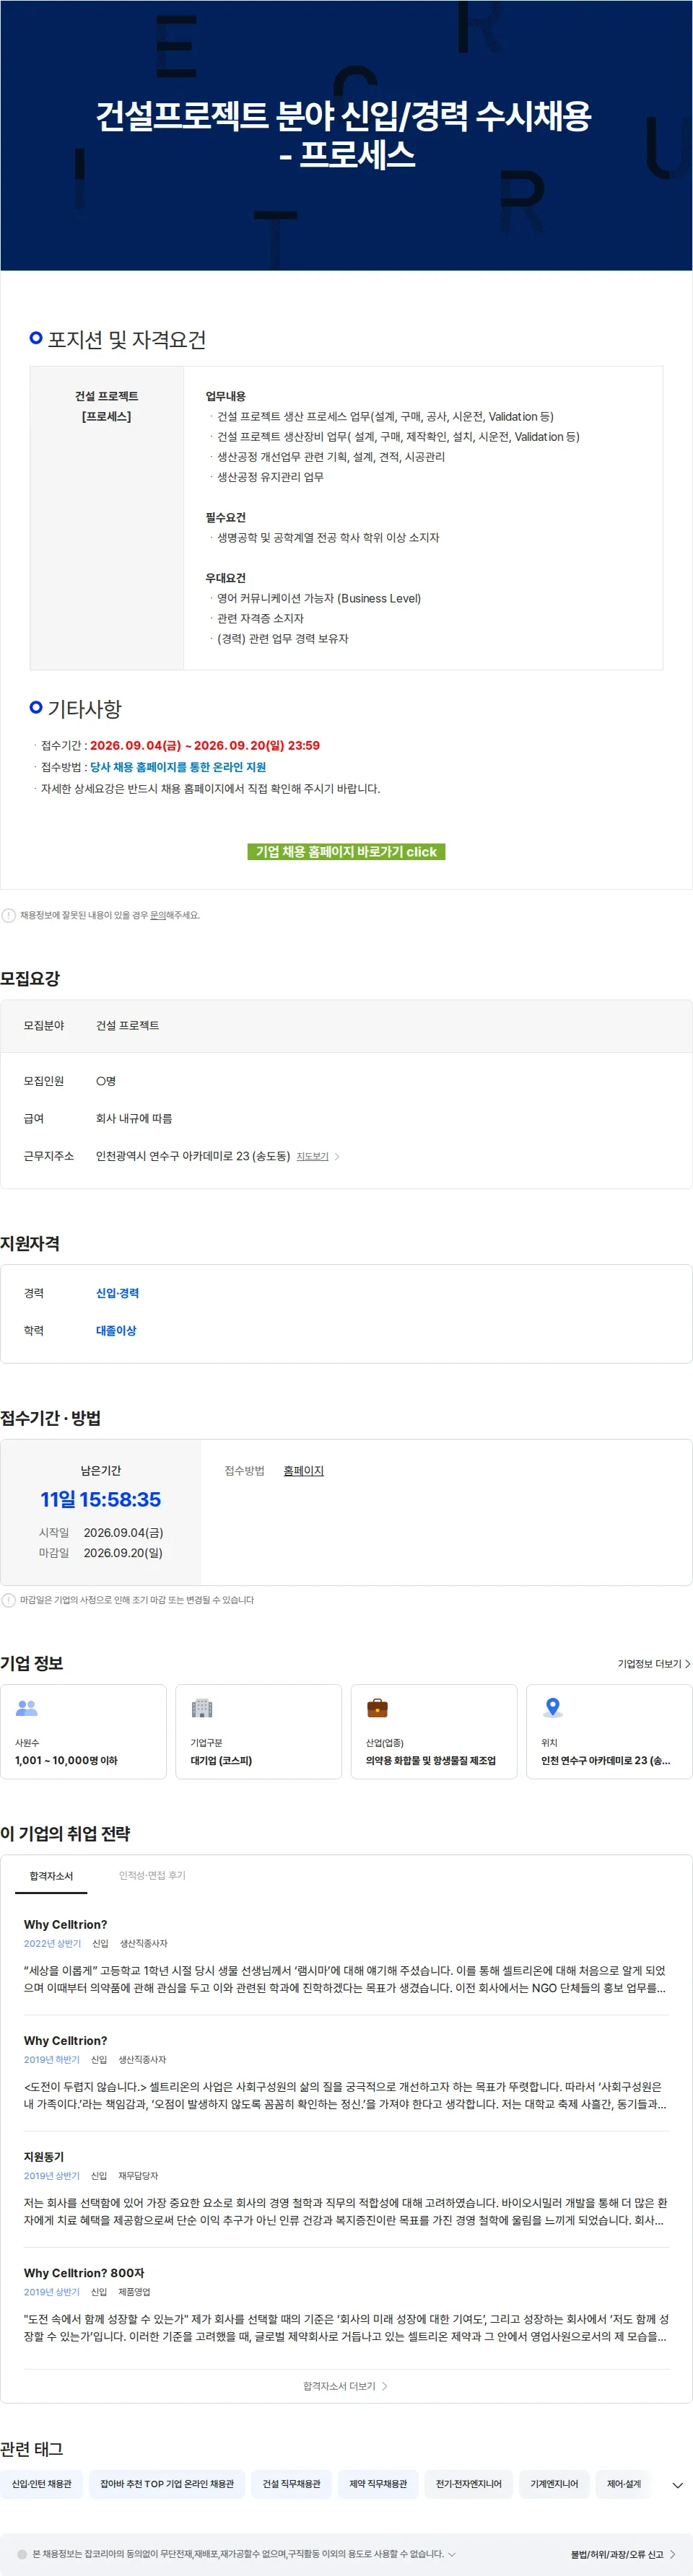
Task: Click the 신입·경력 career value
Action: pyautogui.click(x=117, y=1293)
